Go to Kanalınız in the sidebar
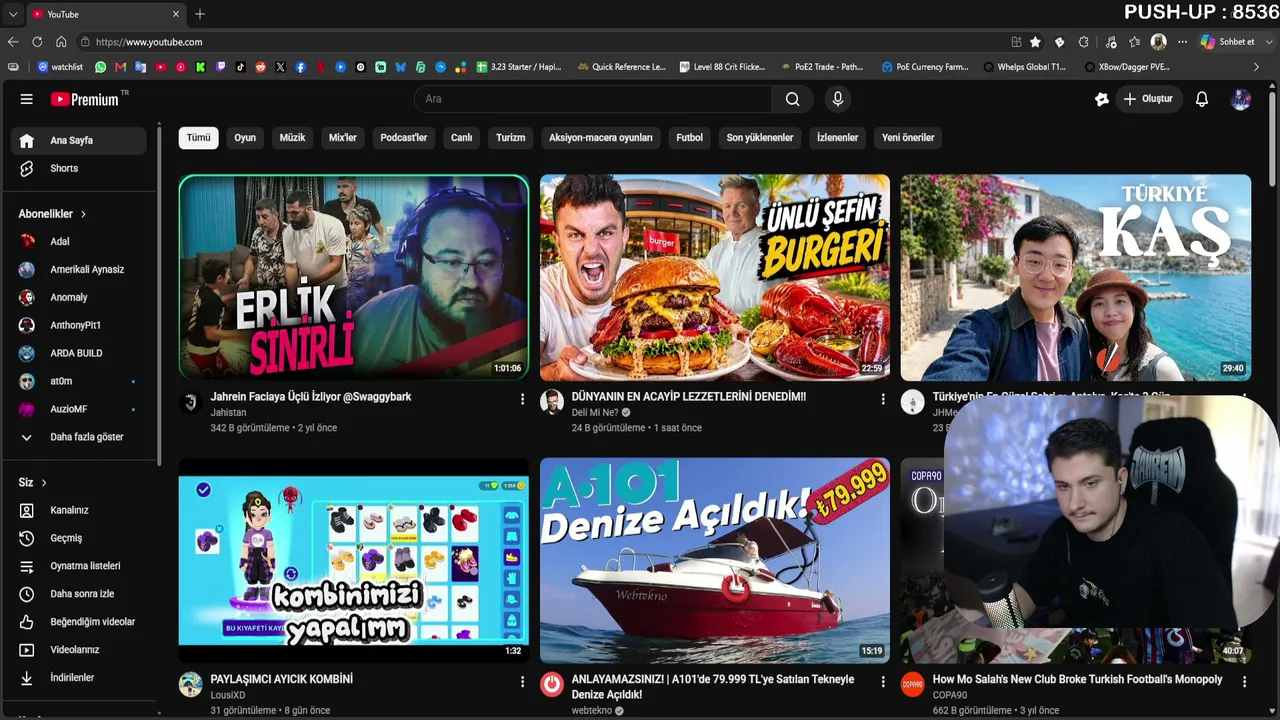 tap(80, 510)
